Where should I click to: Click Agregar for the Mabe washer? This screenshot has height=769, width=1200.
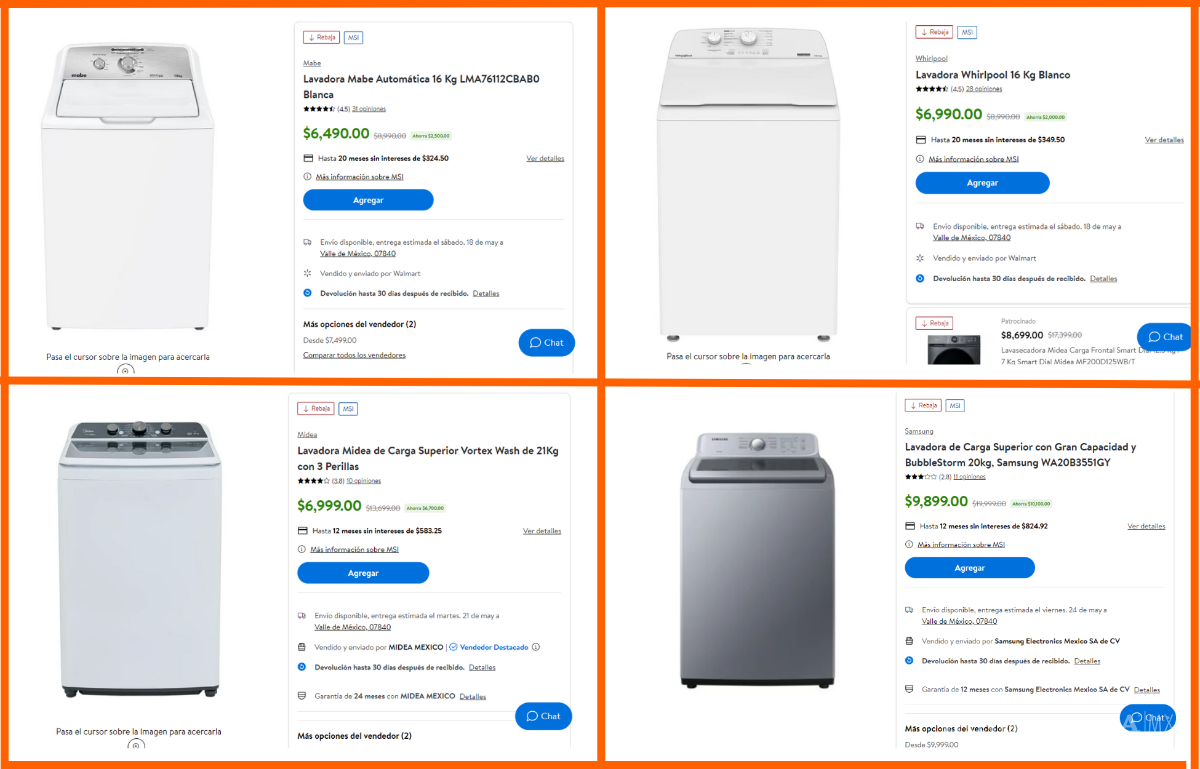point(367,200)
